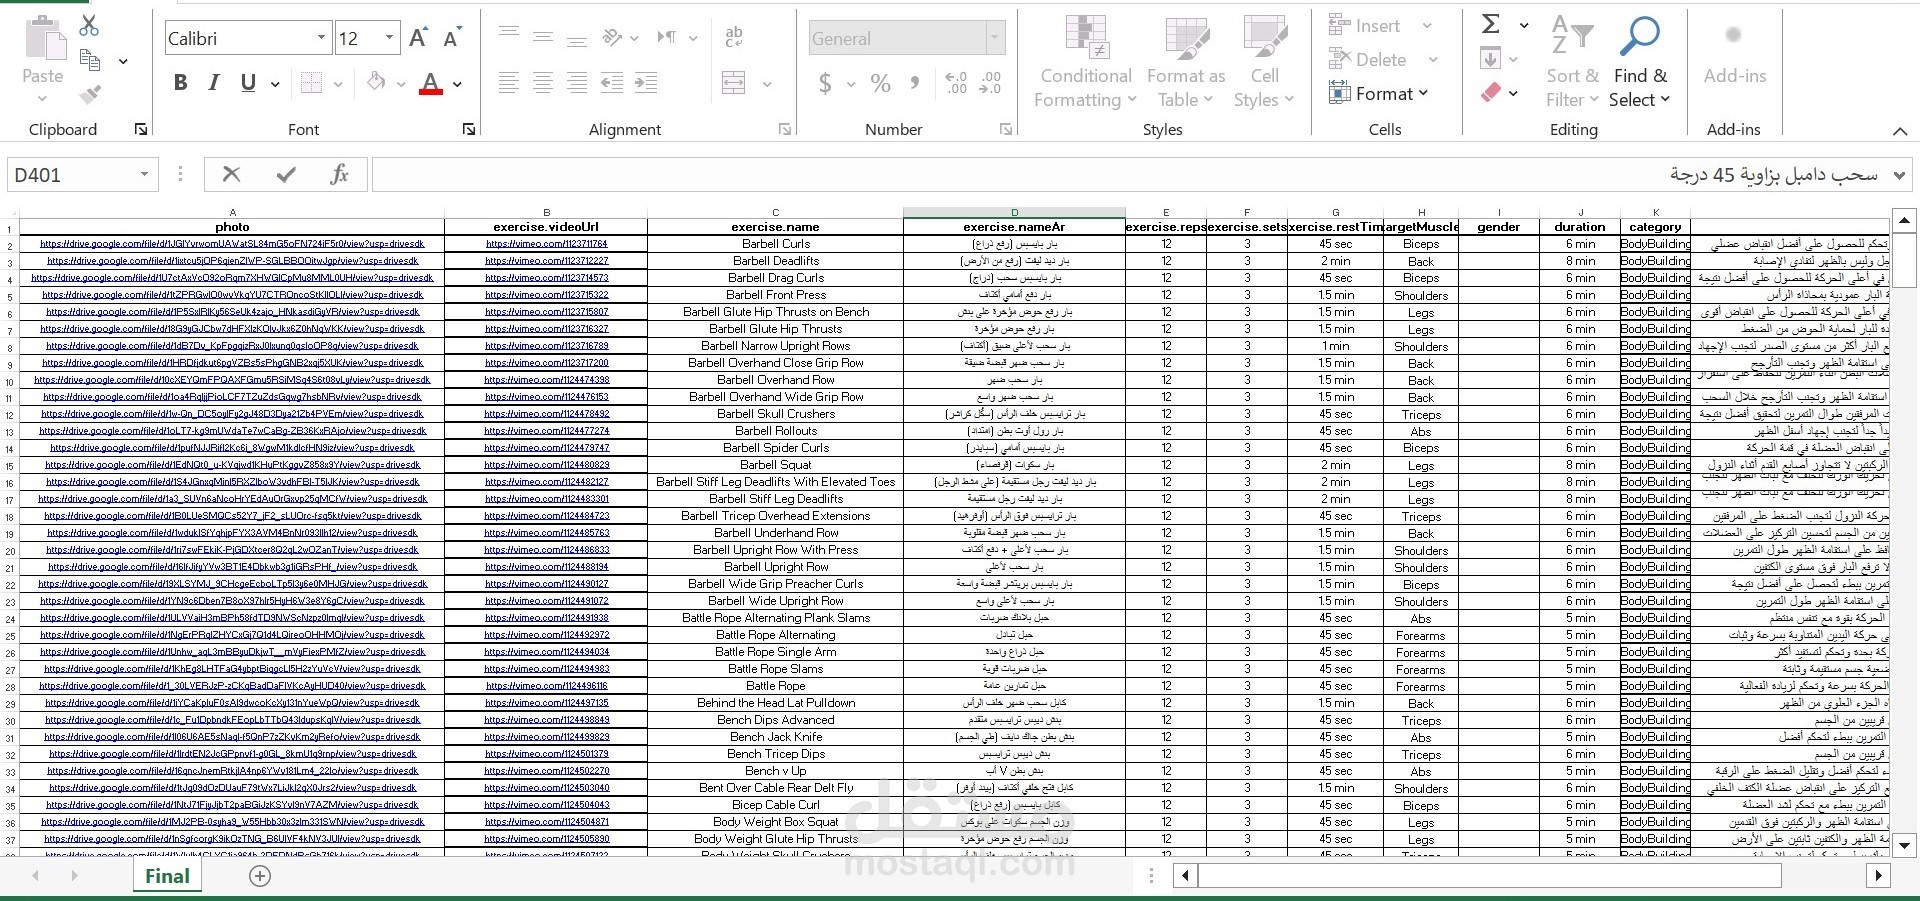The width and height of the screenshot is (1920, 901).
Task: Open the Calibri font name dropdown
Action: (x=322, y=38)
